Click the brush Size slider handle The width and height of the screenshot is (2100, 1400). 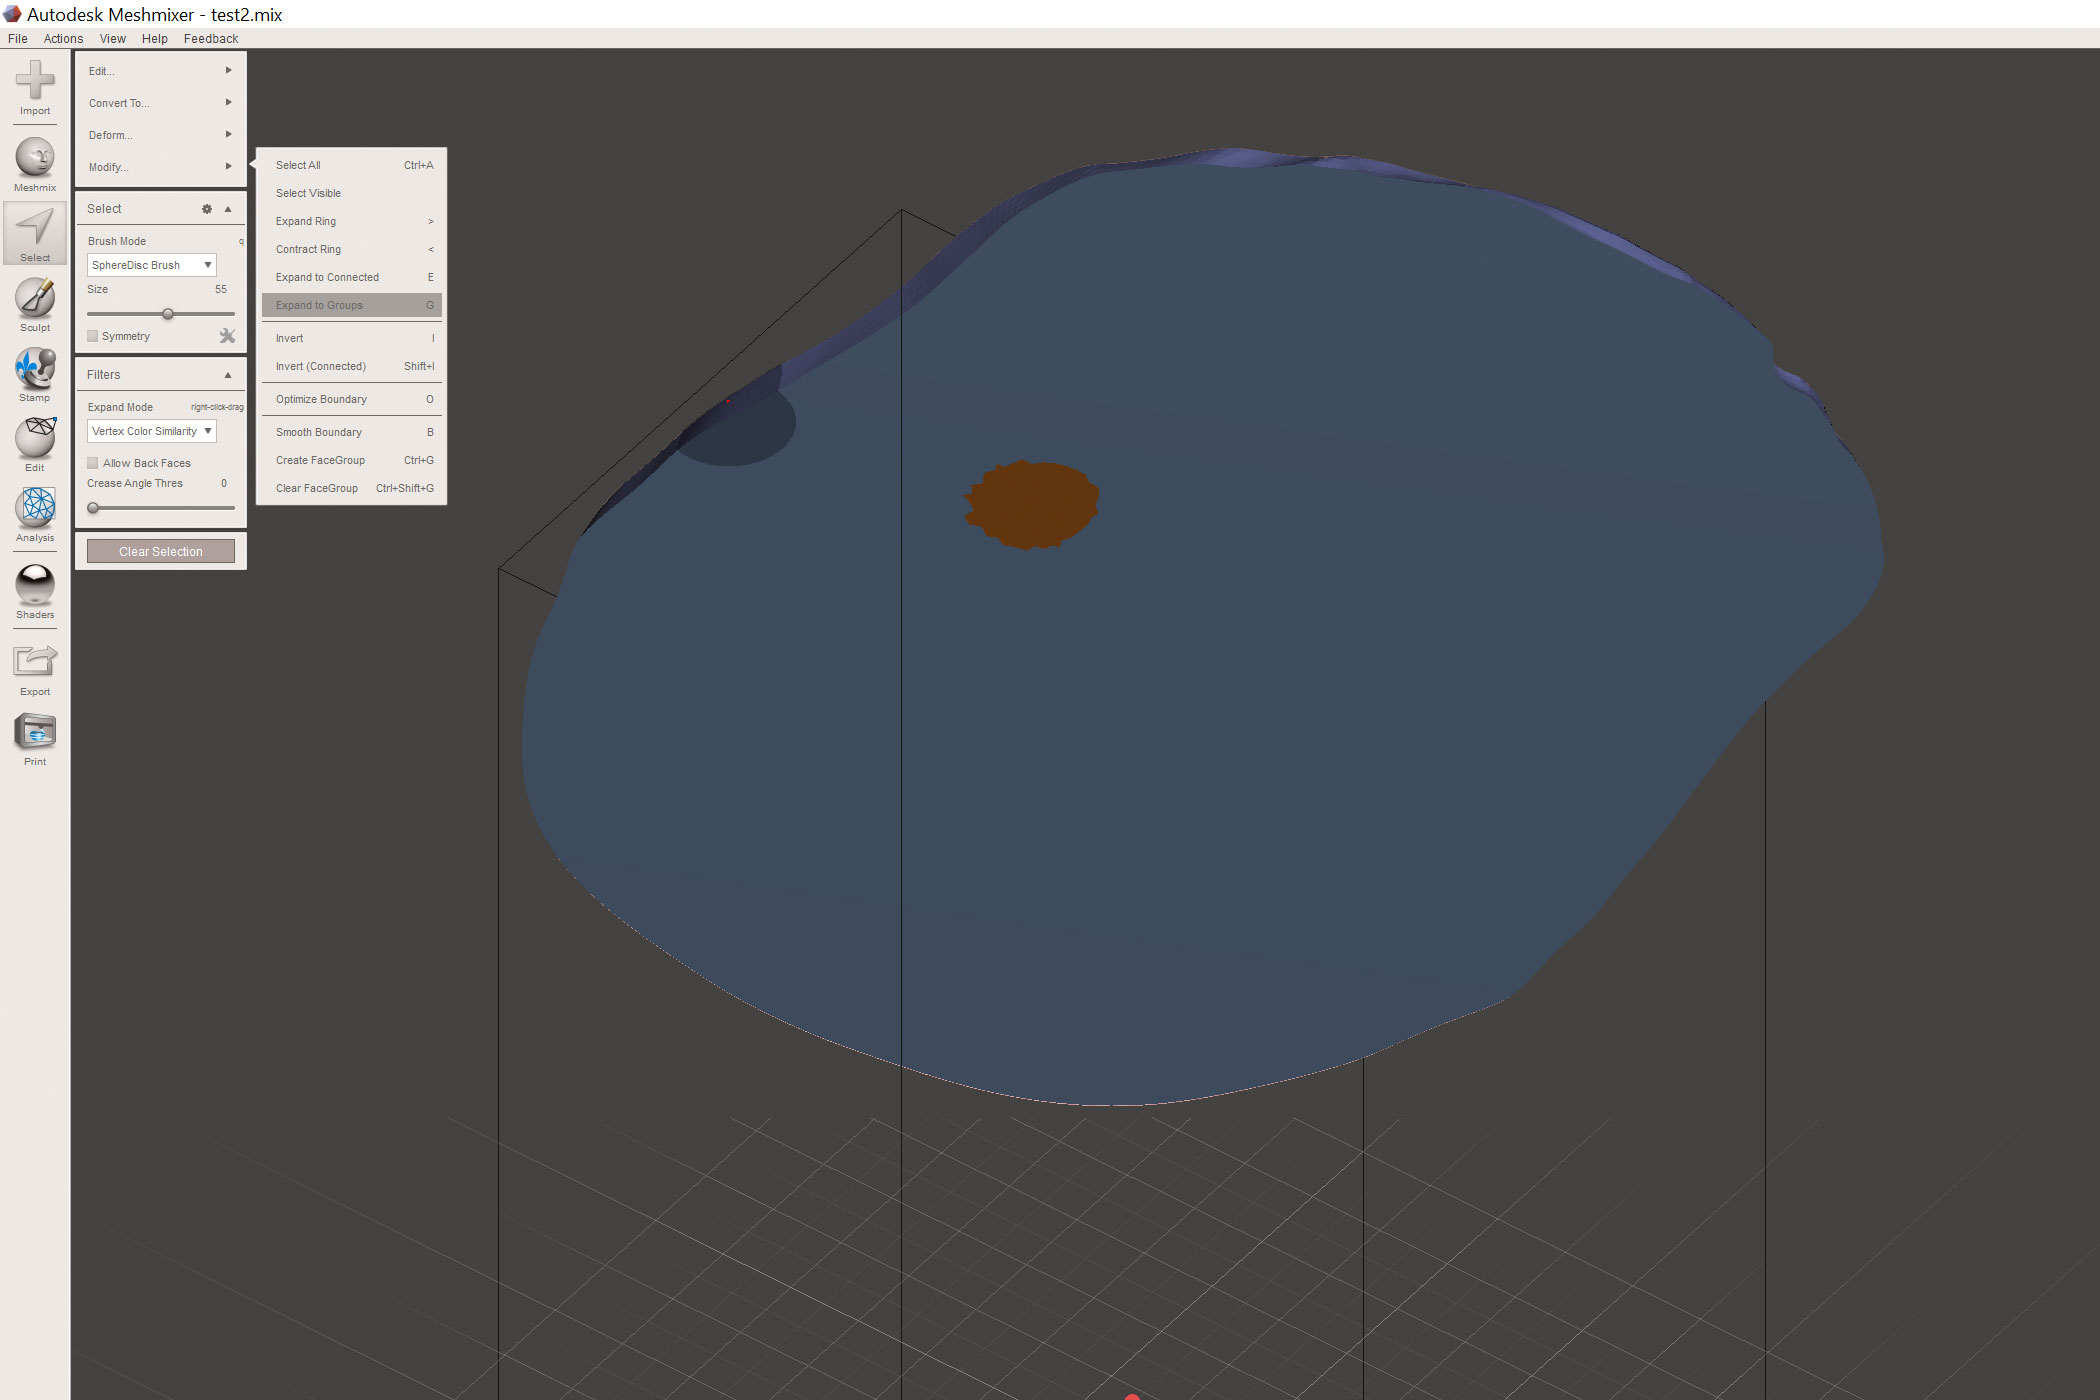(x=168, y=314)
